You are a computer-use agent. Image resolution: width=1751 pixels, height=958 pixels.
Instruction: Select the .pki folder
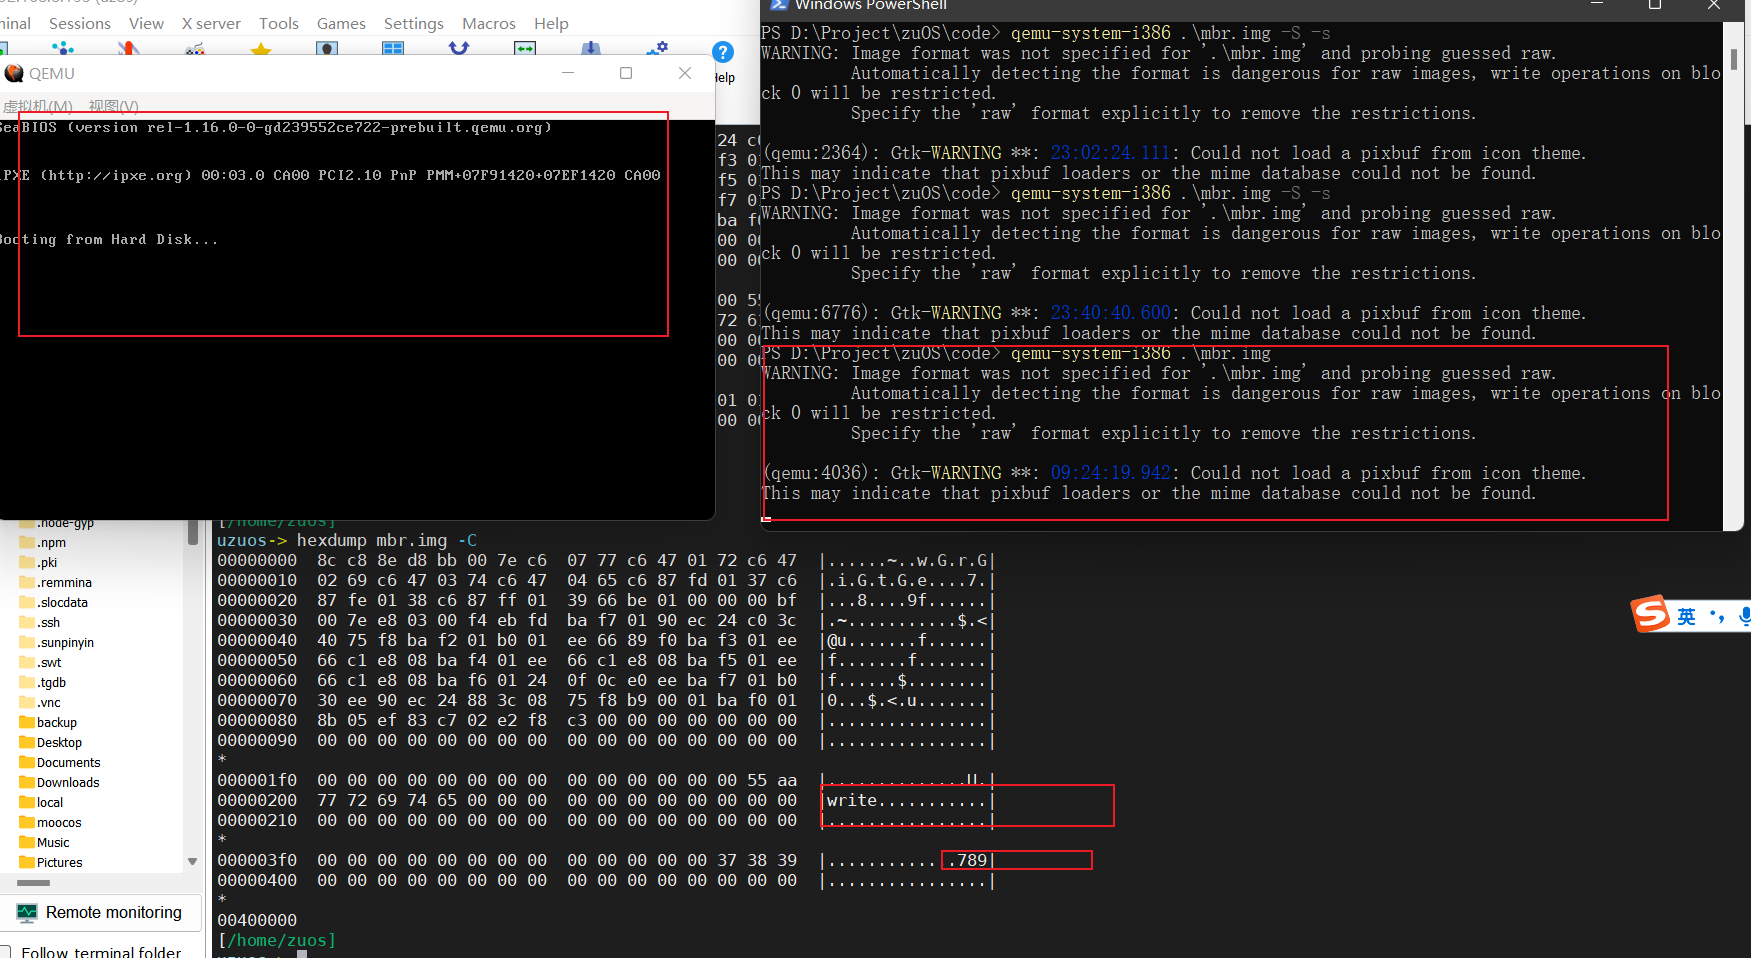pos(39,563)
